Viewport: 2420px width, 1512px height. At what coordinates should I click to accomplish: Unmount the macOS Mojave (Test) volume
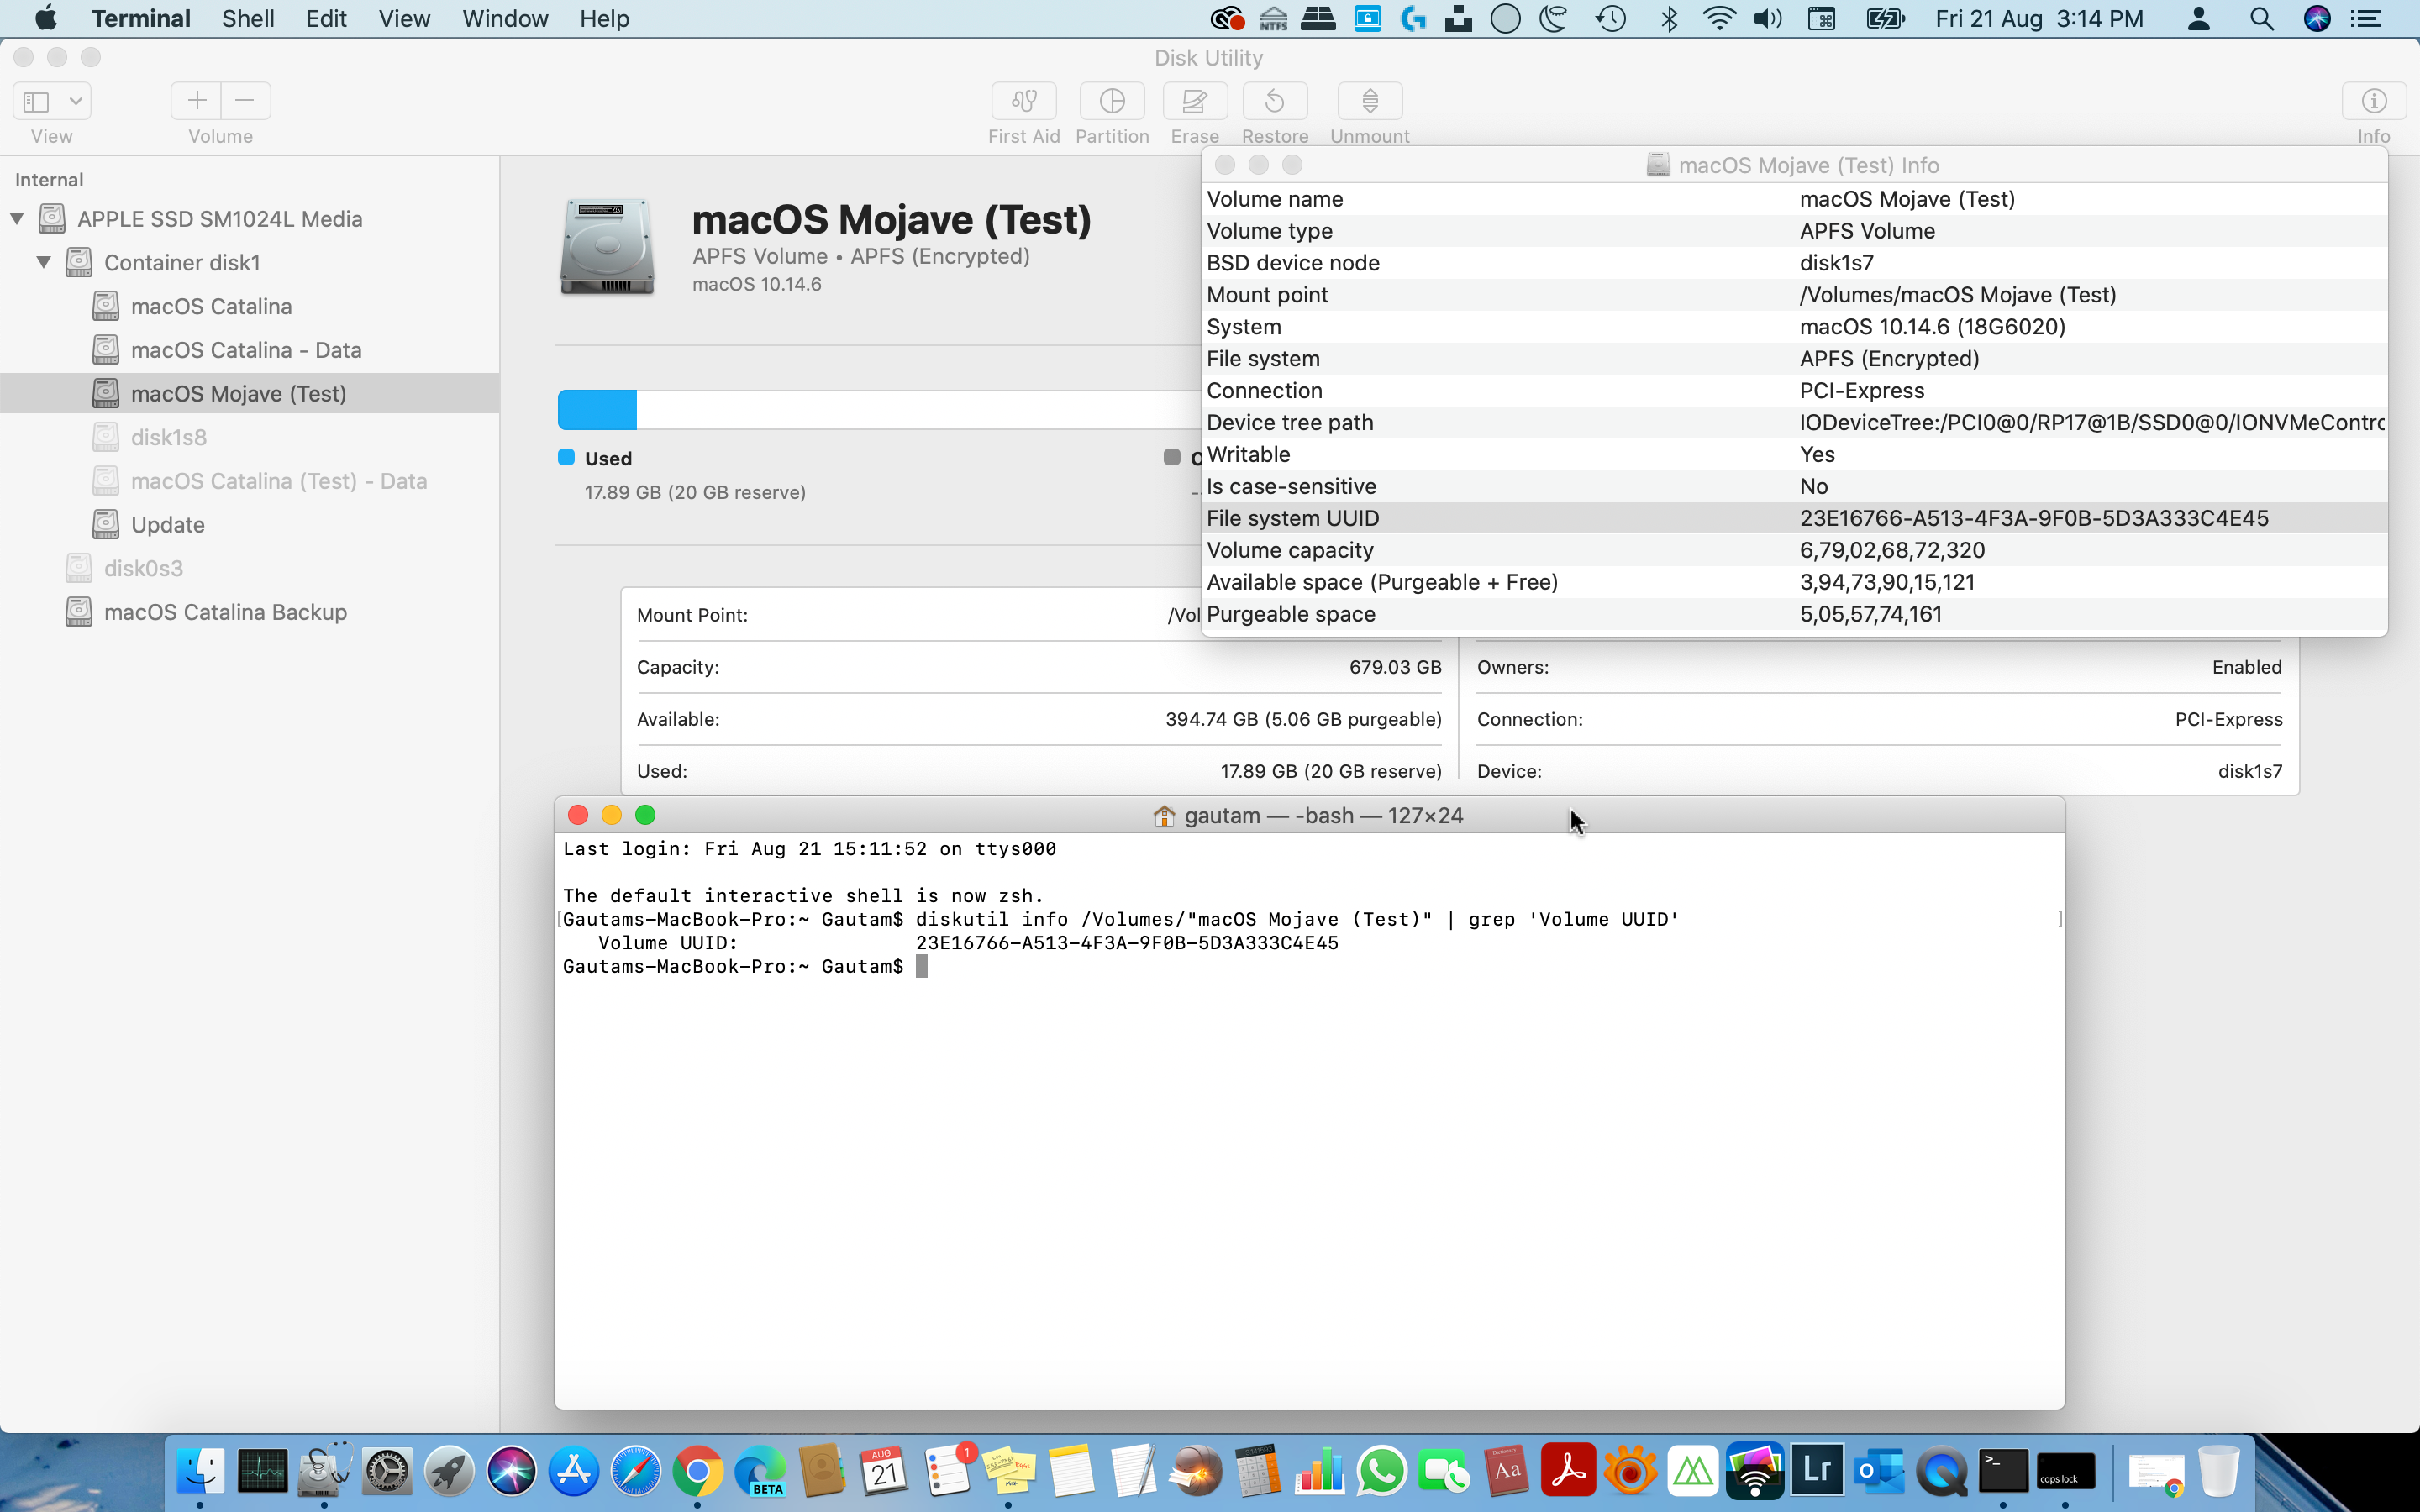coord(1368,110)
